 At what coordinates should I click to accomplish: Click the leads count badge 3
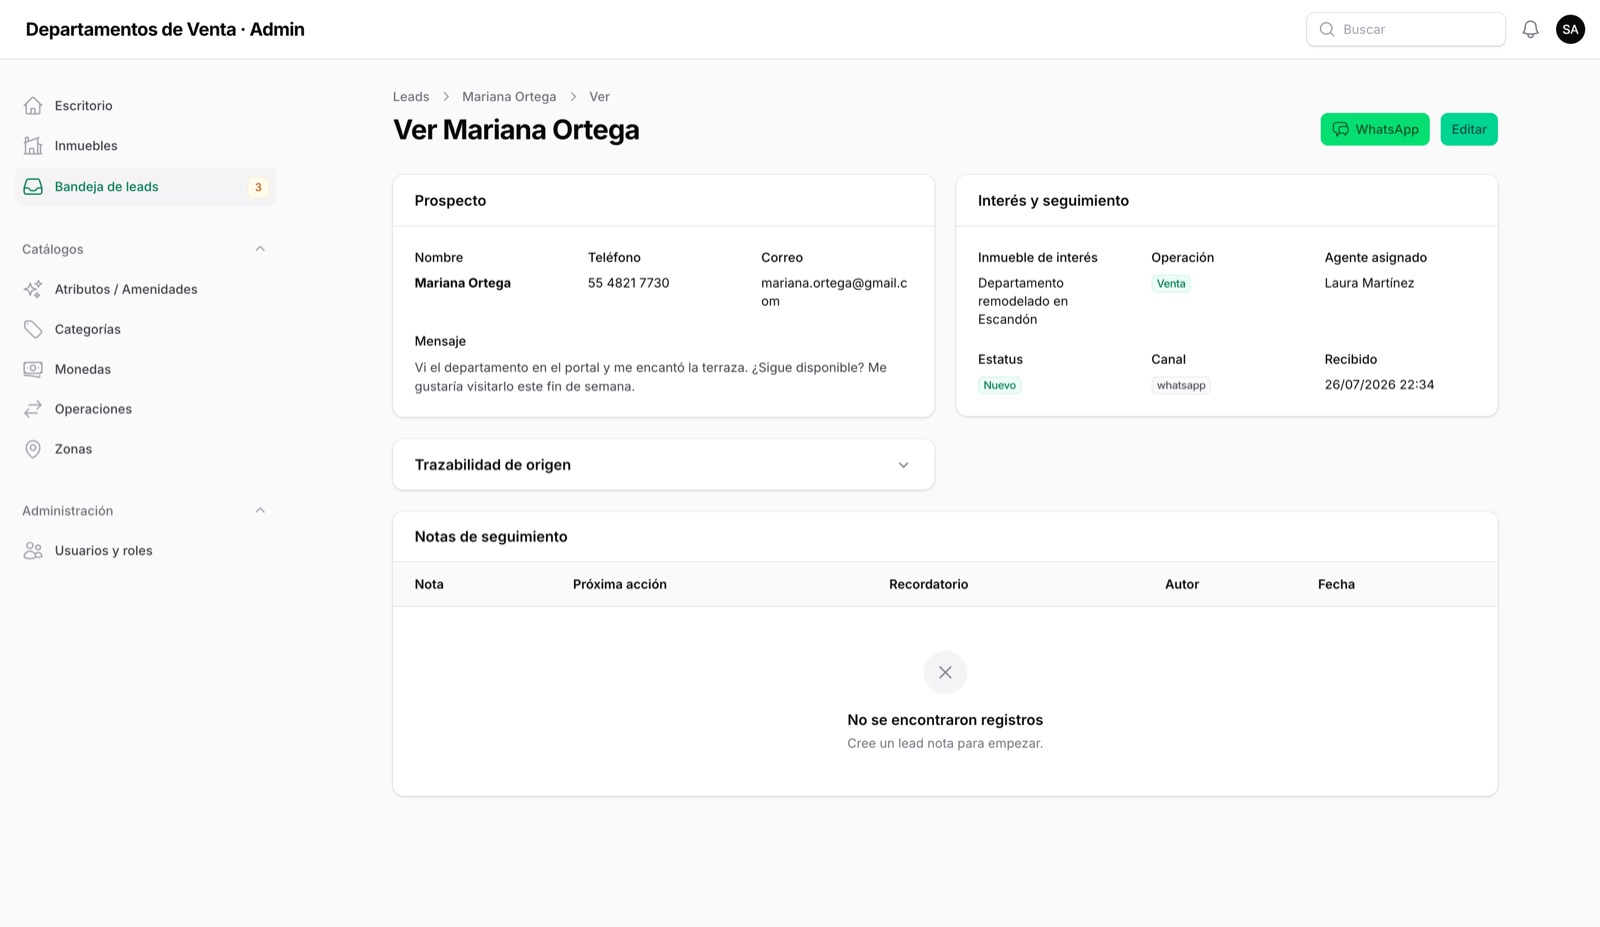tap(258, 187)
